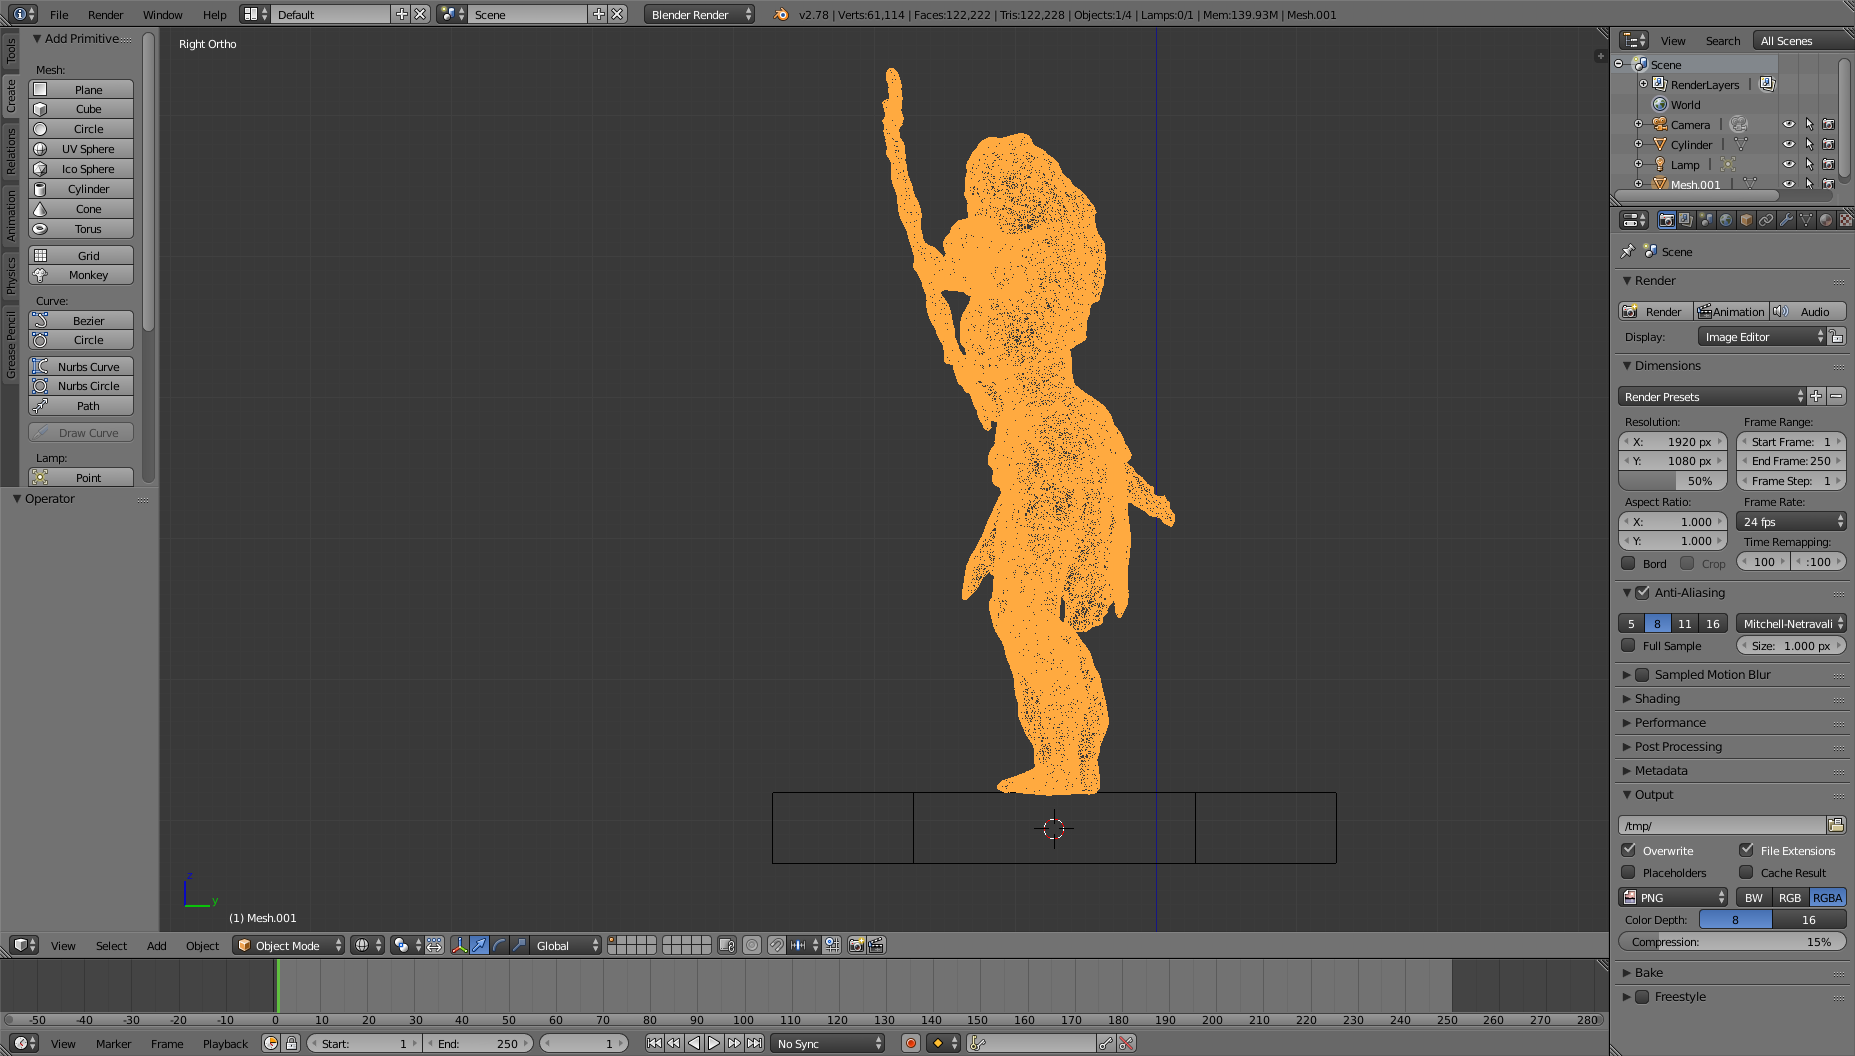Open the Constraints properties tab
This screenshot has width=1855, height=1056.
tap(1766, 220)
